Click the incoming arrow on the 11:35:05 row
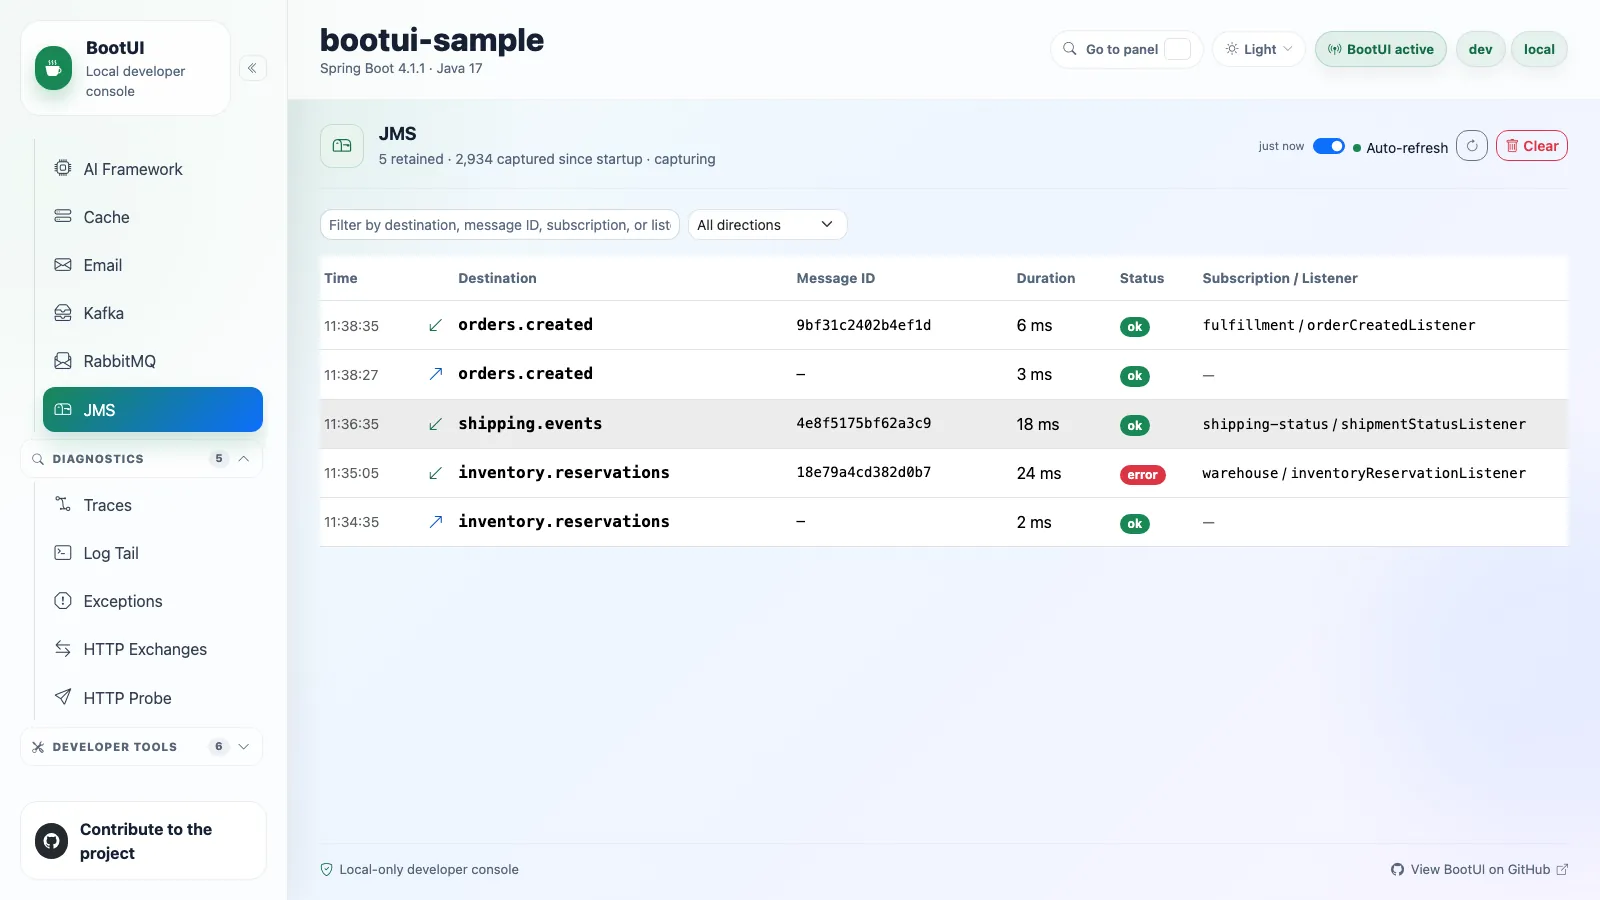The height and width of the screenshot is (900, 1600). pos(435,473)
